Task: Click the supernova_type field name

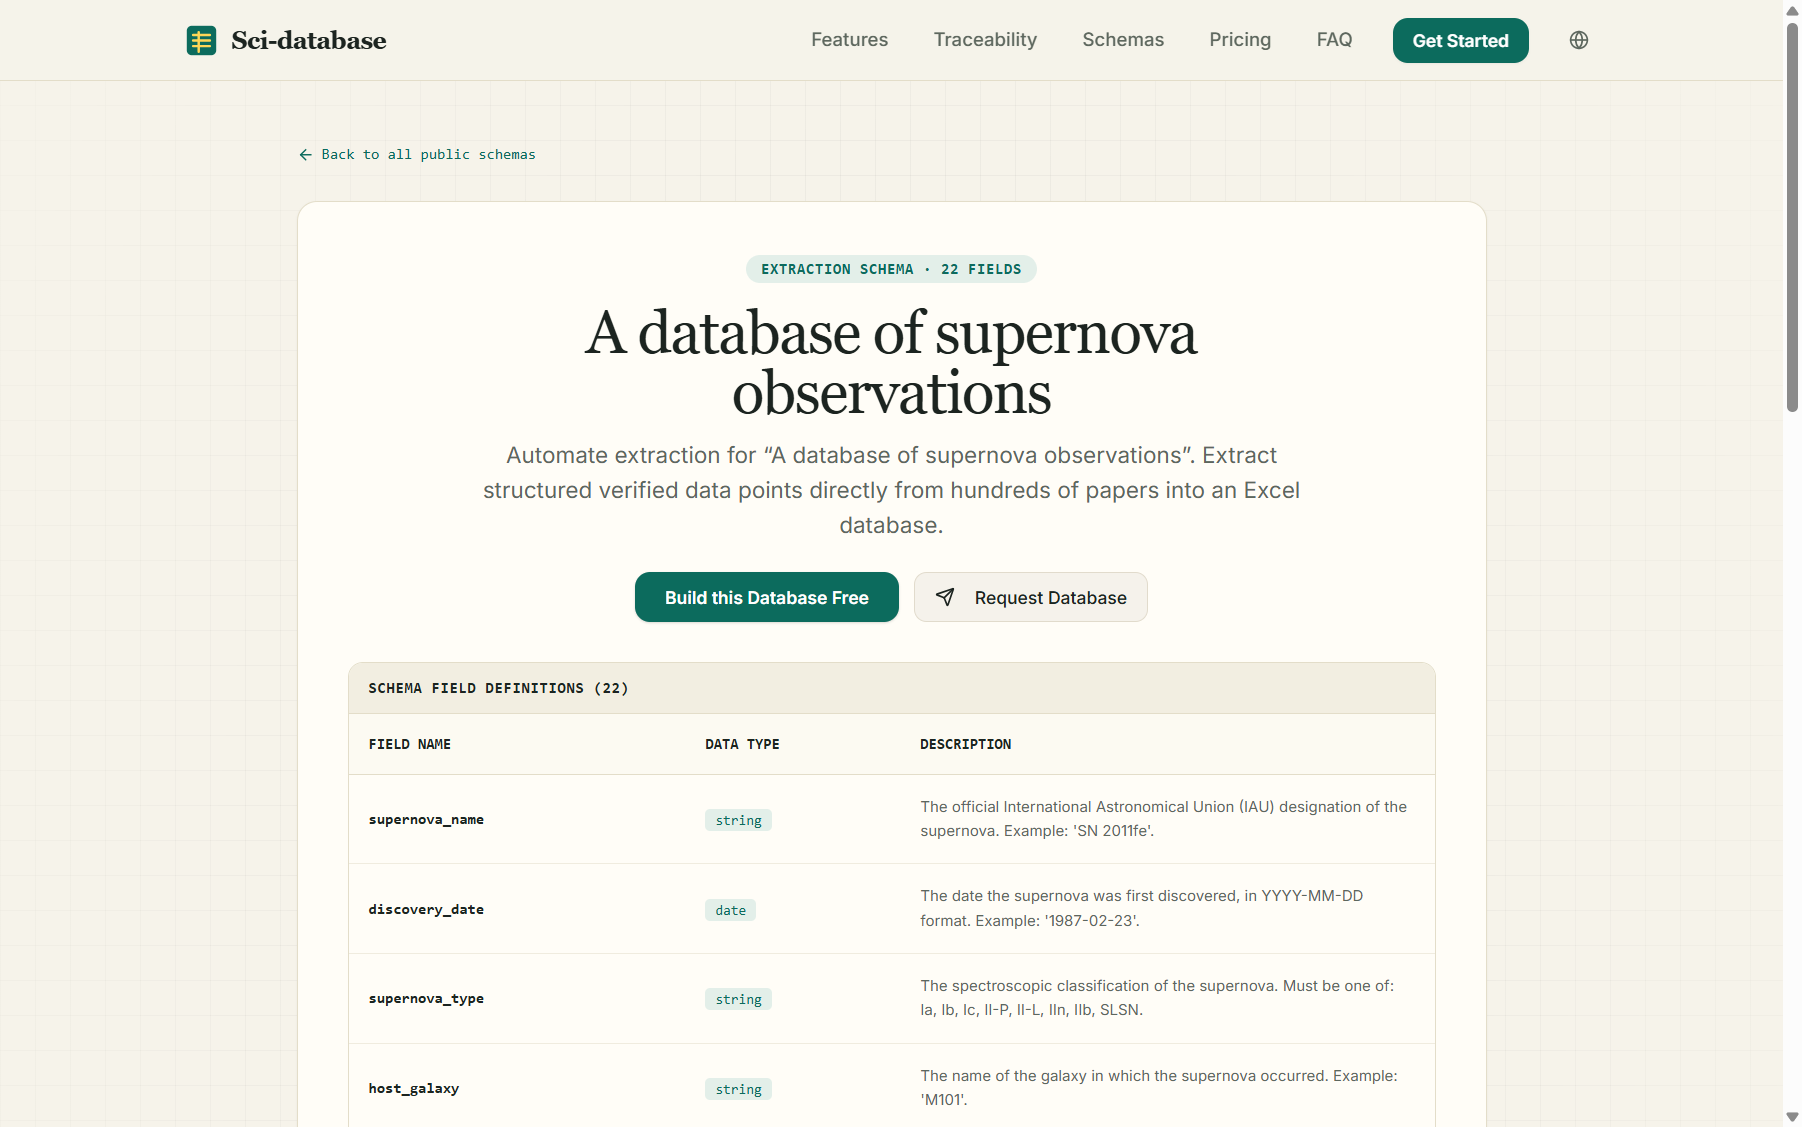Action: [x=426, y=999]
